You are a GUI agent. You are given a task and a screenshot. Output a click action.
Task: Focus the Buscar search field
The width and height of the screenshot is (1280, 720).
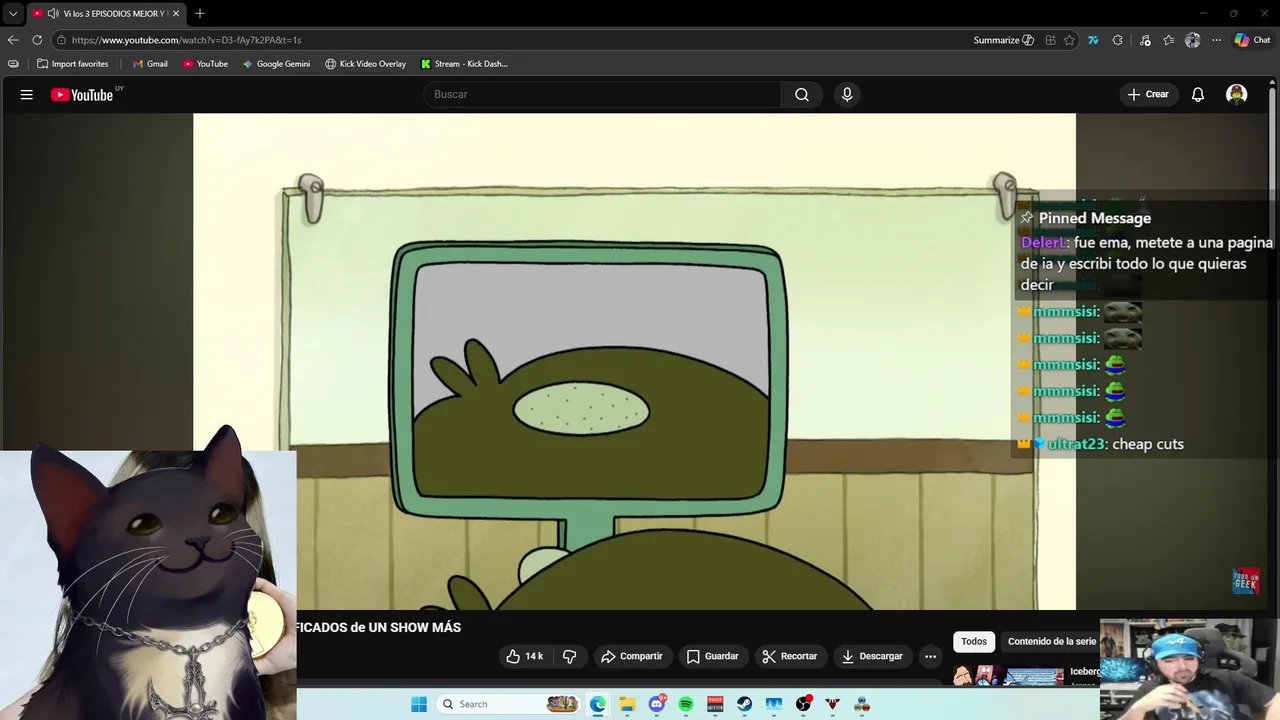click(x=602, y=94)
